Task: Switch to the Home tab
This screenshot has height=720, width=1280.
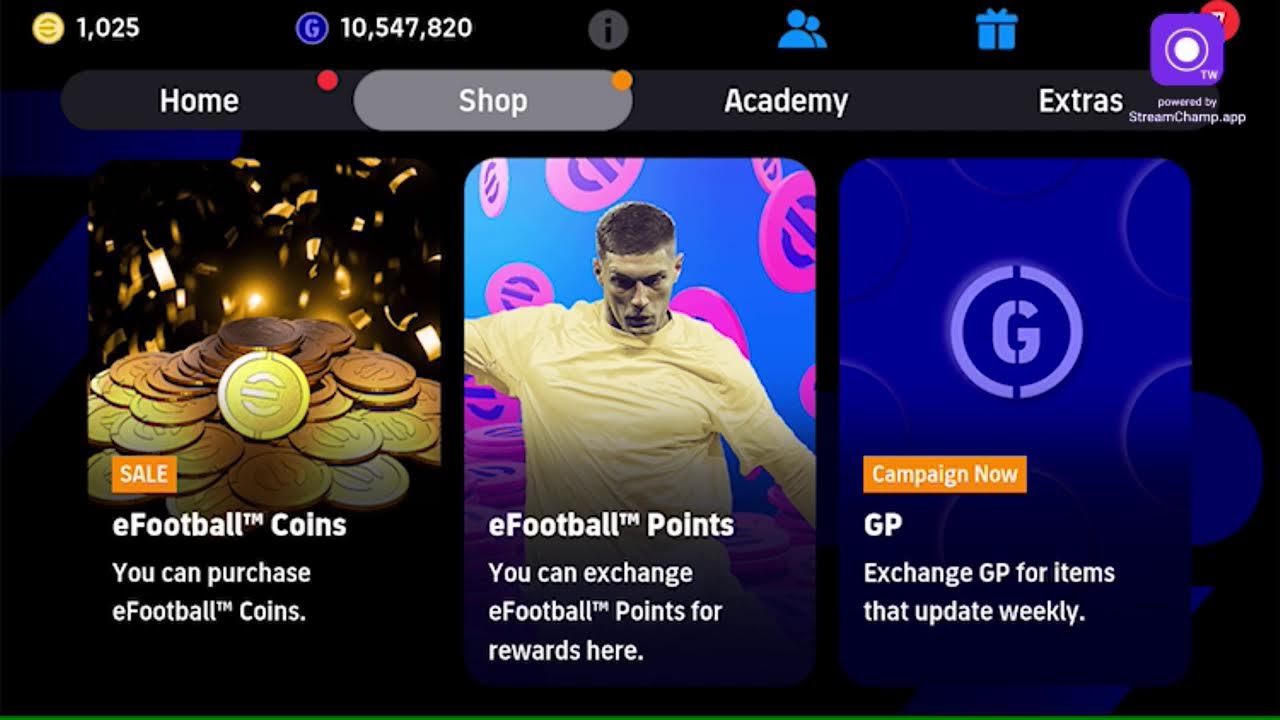Action: point(199,101)
